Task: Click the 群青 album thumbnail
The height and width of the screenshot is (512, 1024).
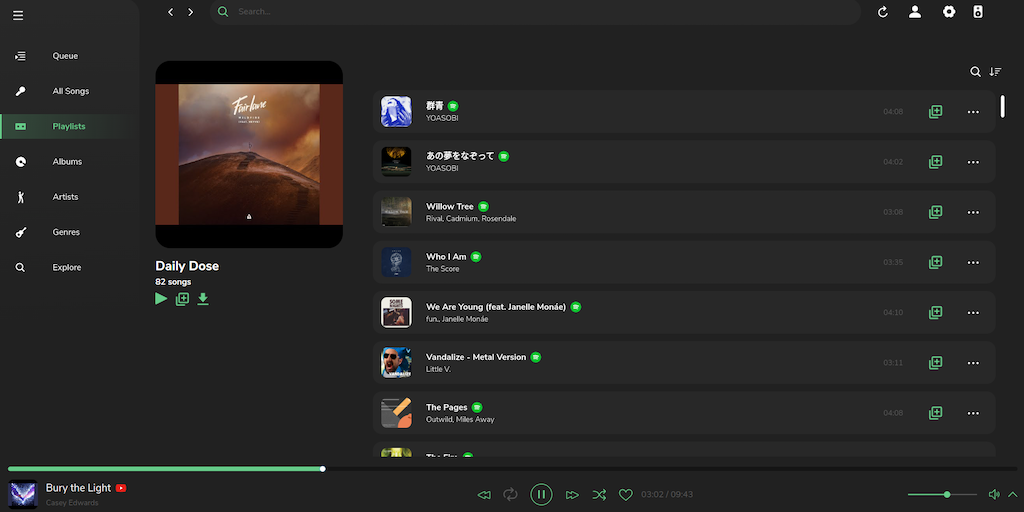Action: coord(396,112)
